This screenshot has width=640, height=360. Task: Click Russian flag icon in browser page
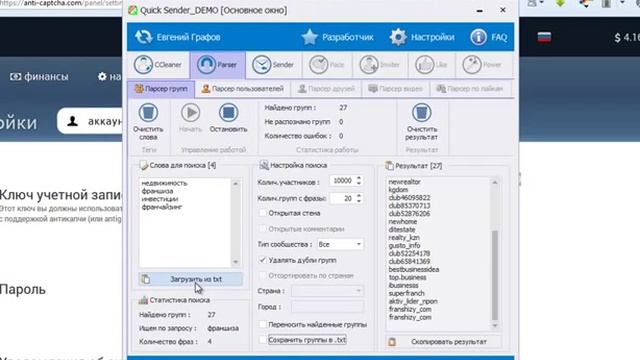click(544, 38)
